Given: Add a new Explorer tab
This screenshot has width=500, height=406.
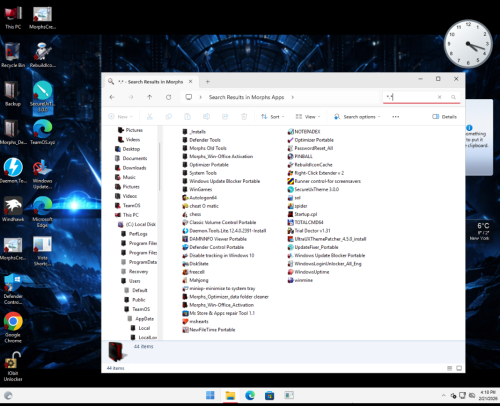Looking at the screenshot, I should coord(207,82).
